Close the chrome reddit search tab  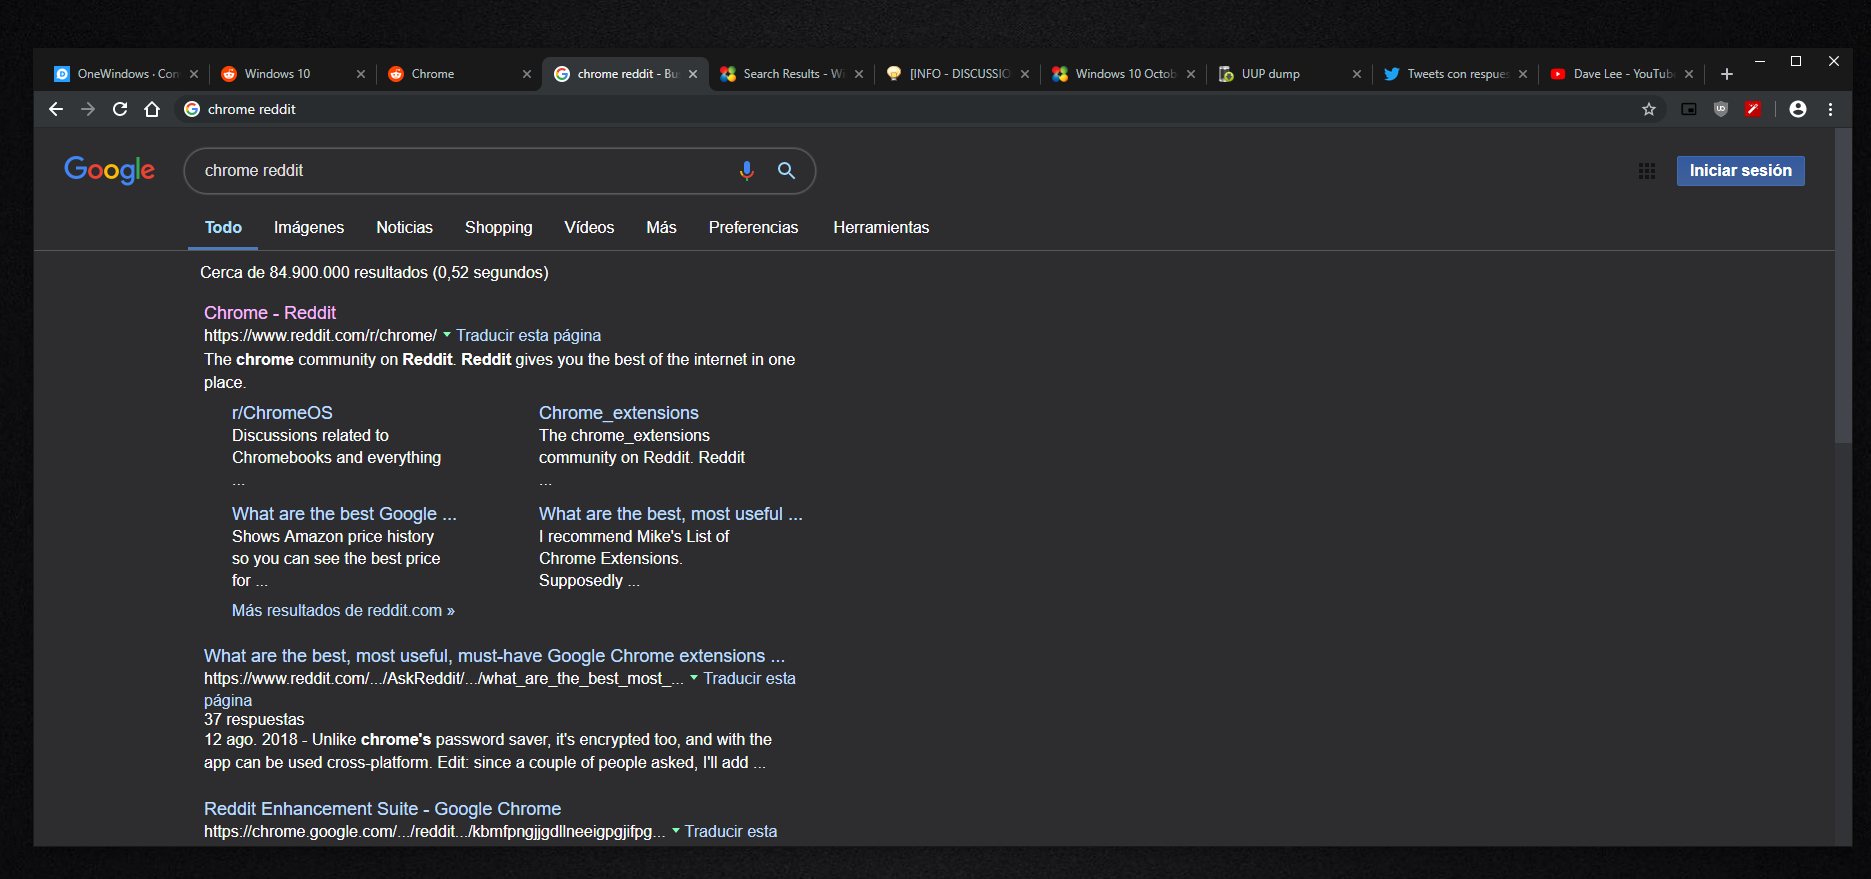click(x=693, y=74)
